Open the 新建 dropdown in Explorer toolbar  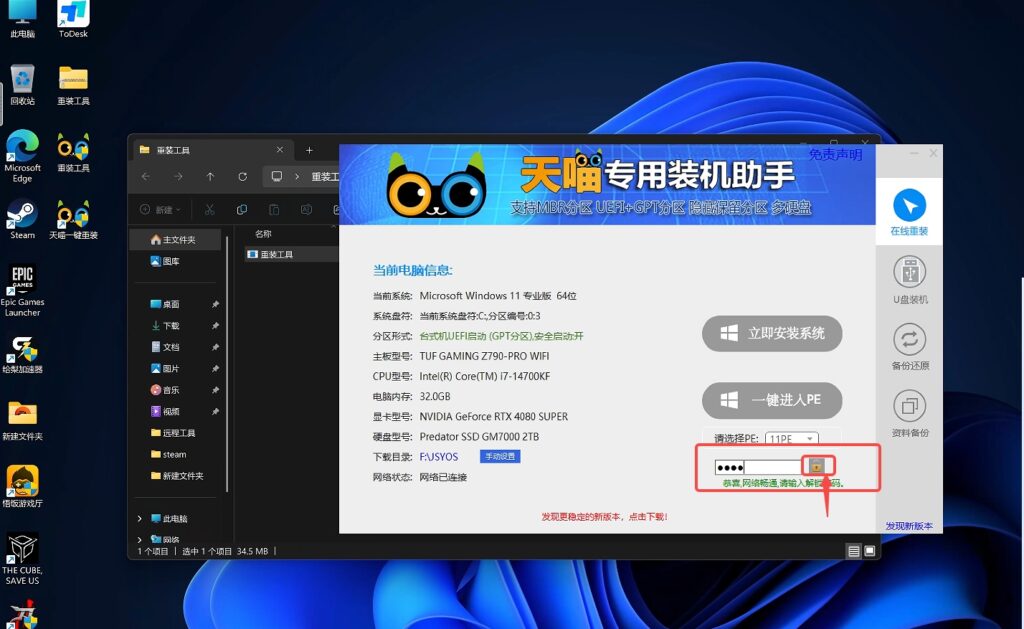point(161,210)
